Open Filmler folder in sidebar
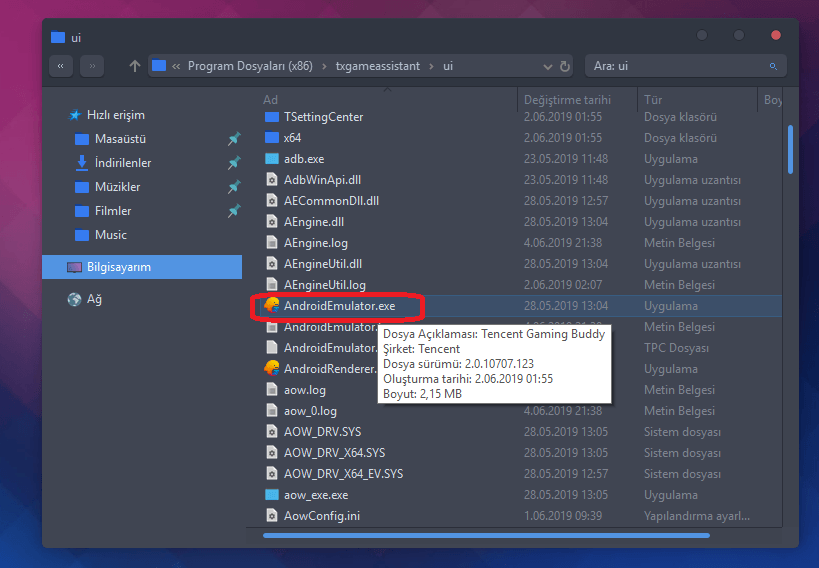The image size is (819, 568). (x=113, y=211)
